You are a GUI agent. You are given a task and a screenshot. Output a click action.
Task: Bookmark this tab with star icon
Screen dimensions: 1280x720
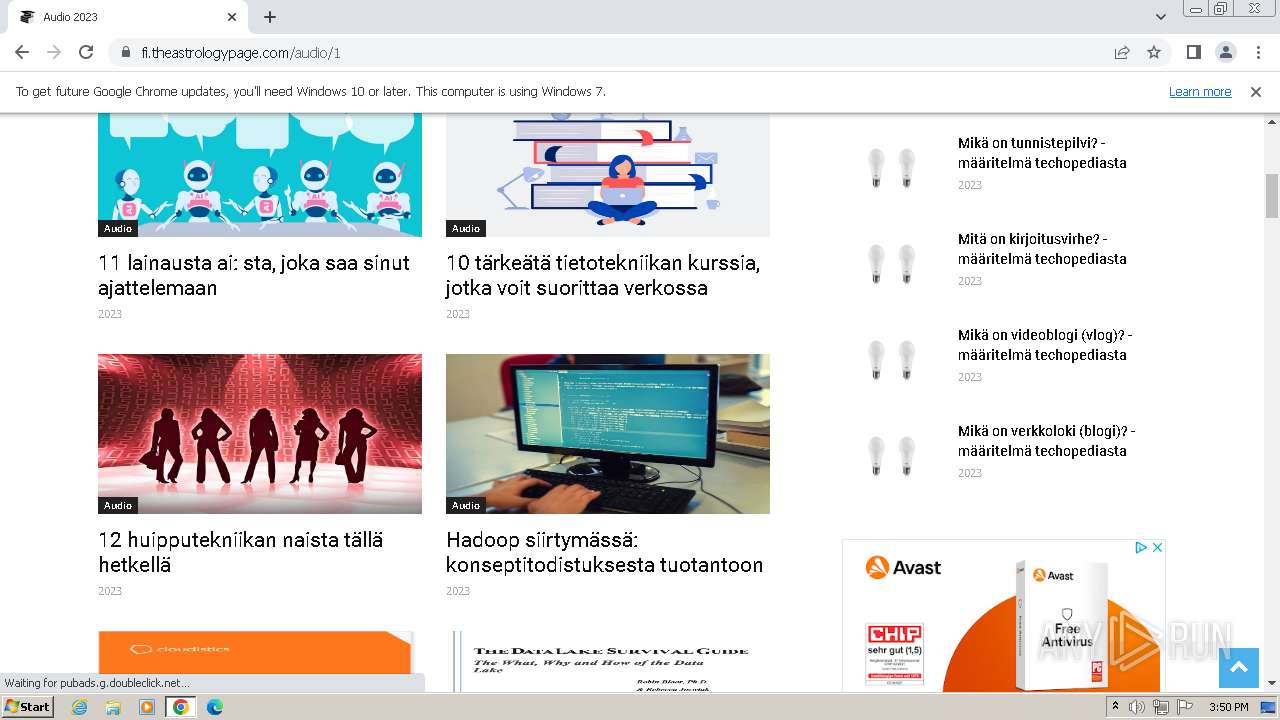pyautogui.click(x=1154, y=52)
